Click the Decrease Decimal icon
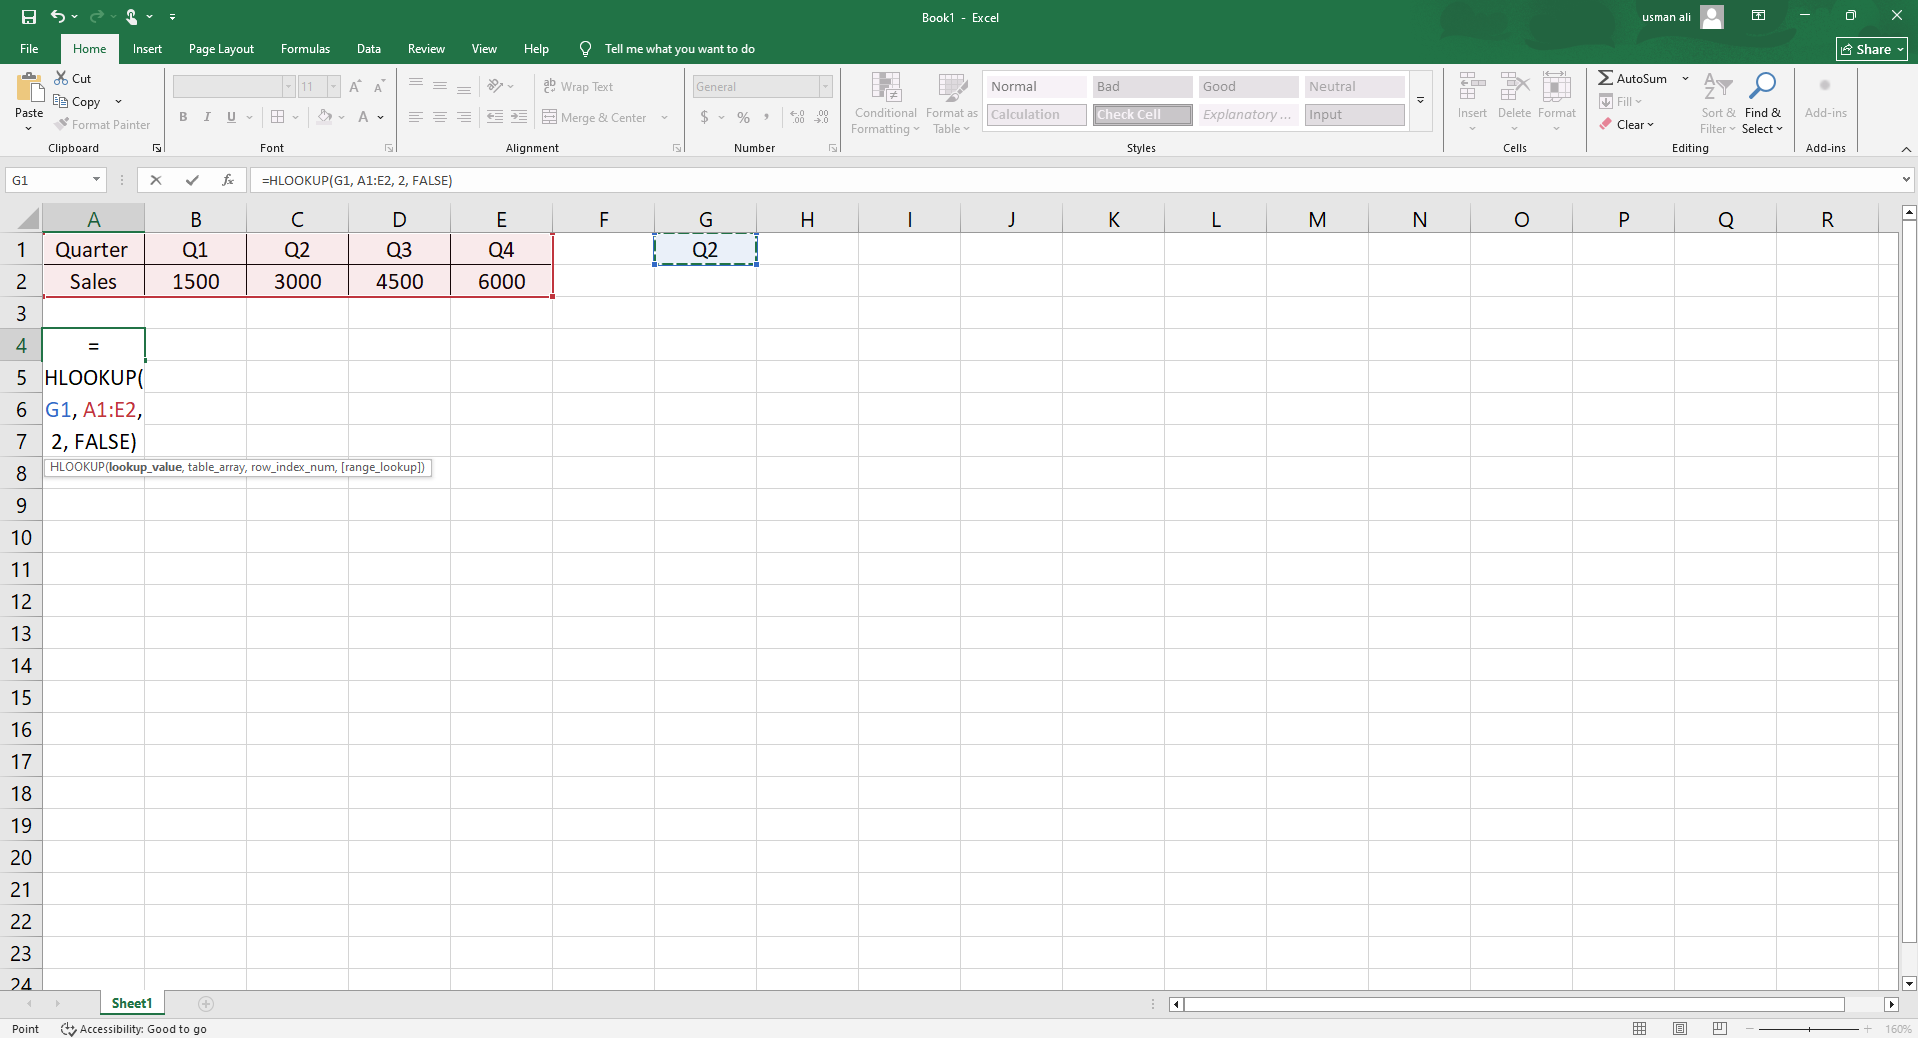Screen dimensions: 1918x1038 click(822, 117)
